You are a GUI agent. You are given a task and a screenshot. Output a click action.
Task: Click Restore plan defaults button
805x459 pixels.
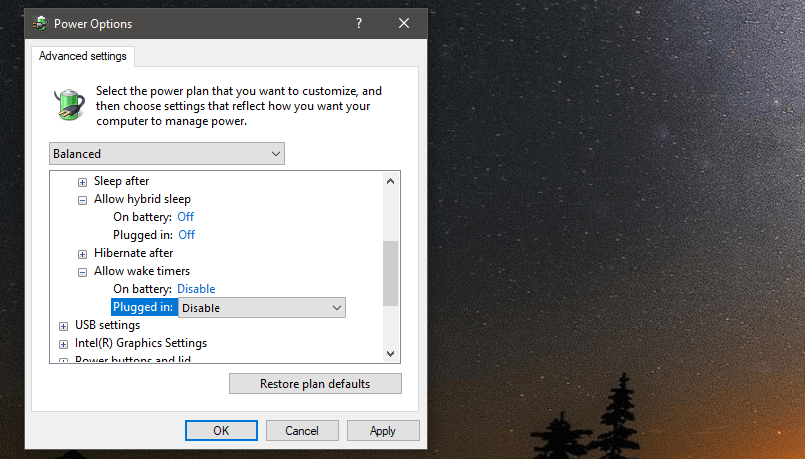[x=315, y=384]
